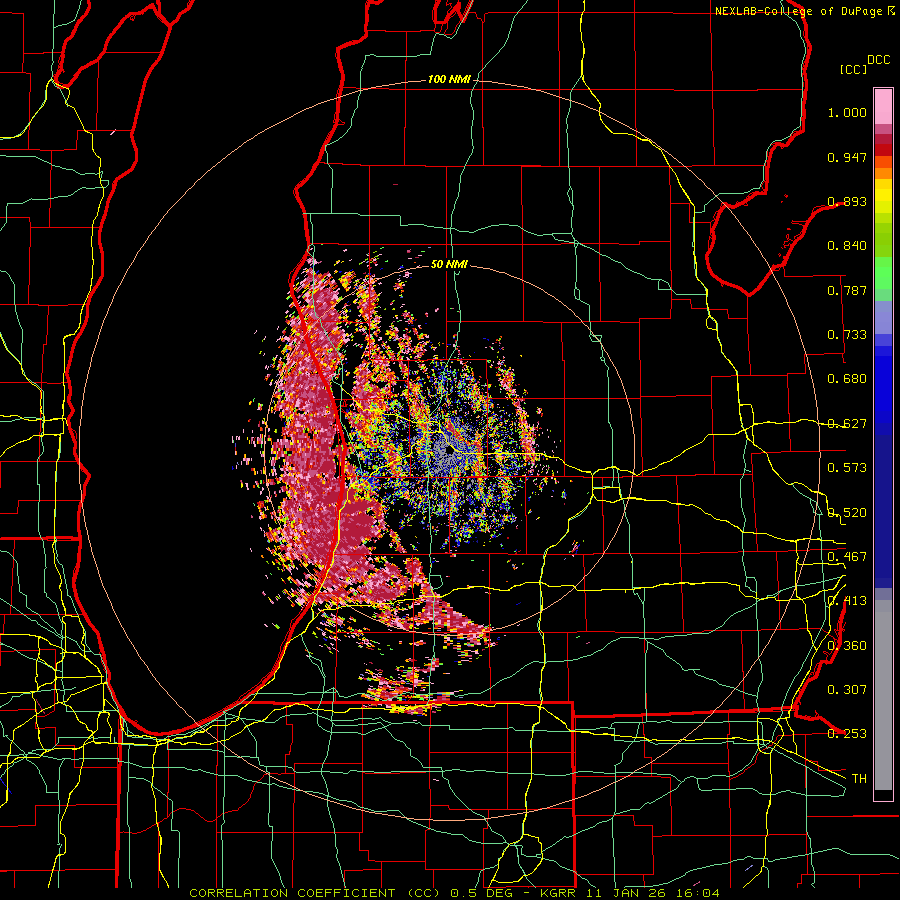The image size is (900, 900).
Task: Click the DCC [CC] legend title
Action: [865, 64]
